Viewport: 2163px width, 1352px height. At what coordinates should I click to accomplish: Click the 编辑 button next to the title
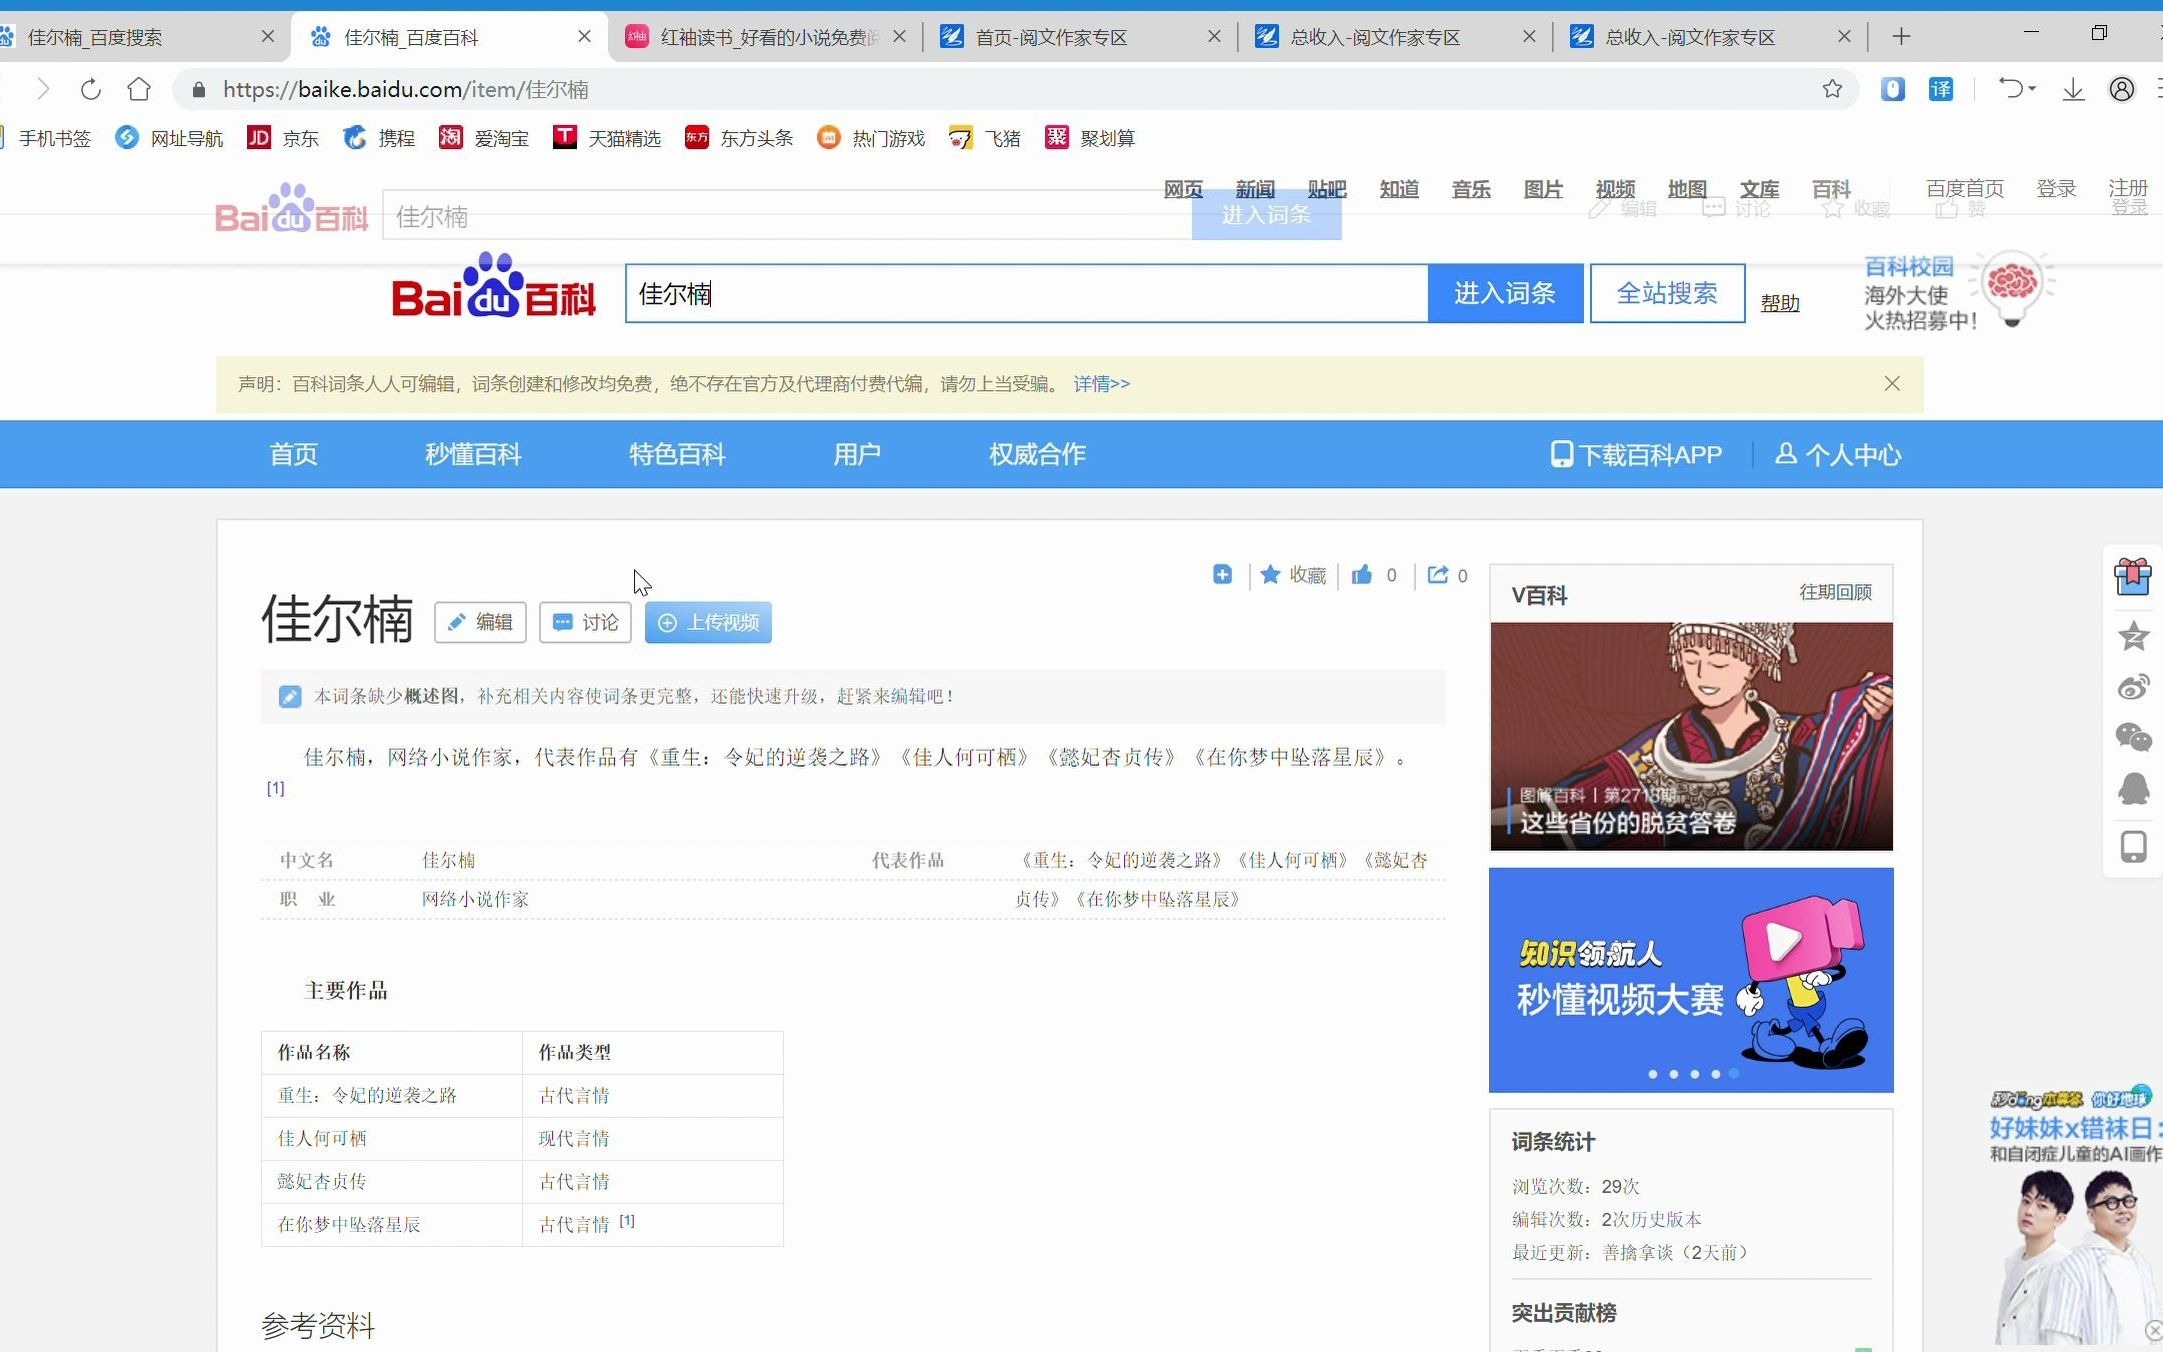click(x=480, y=622)
